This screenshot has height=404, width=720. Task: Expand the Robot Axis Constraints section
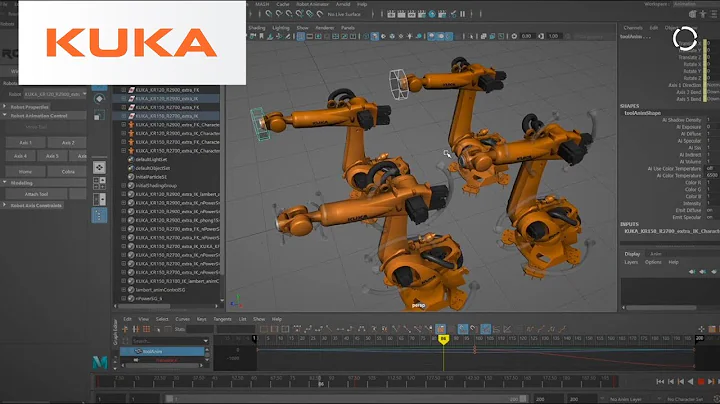tap(5, 205)
